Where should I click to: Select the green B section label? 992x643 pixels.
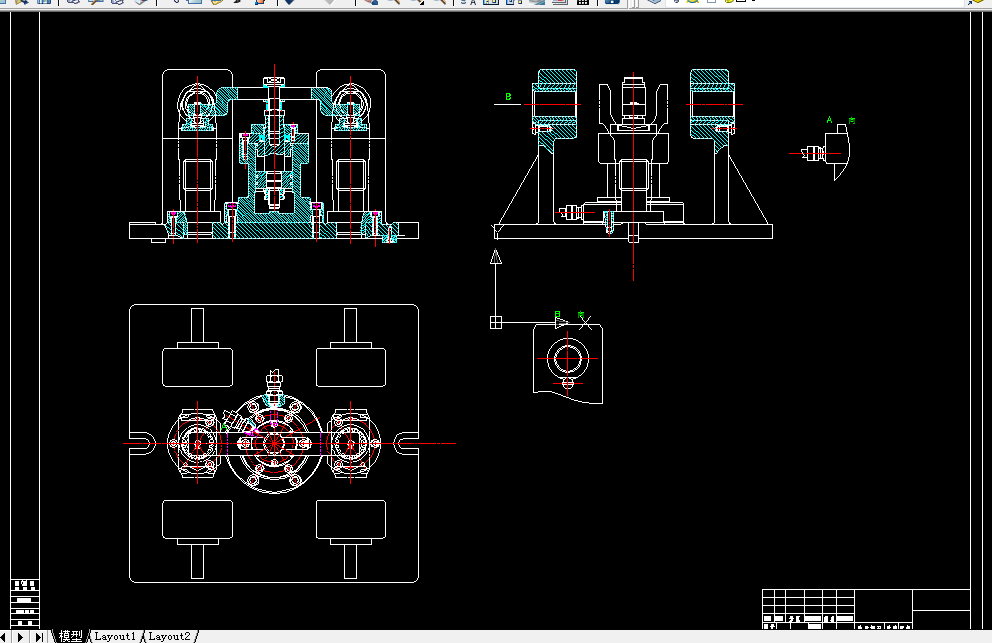tap(508, 97)
